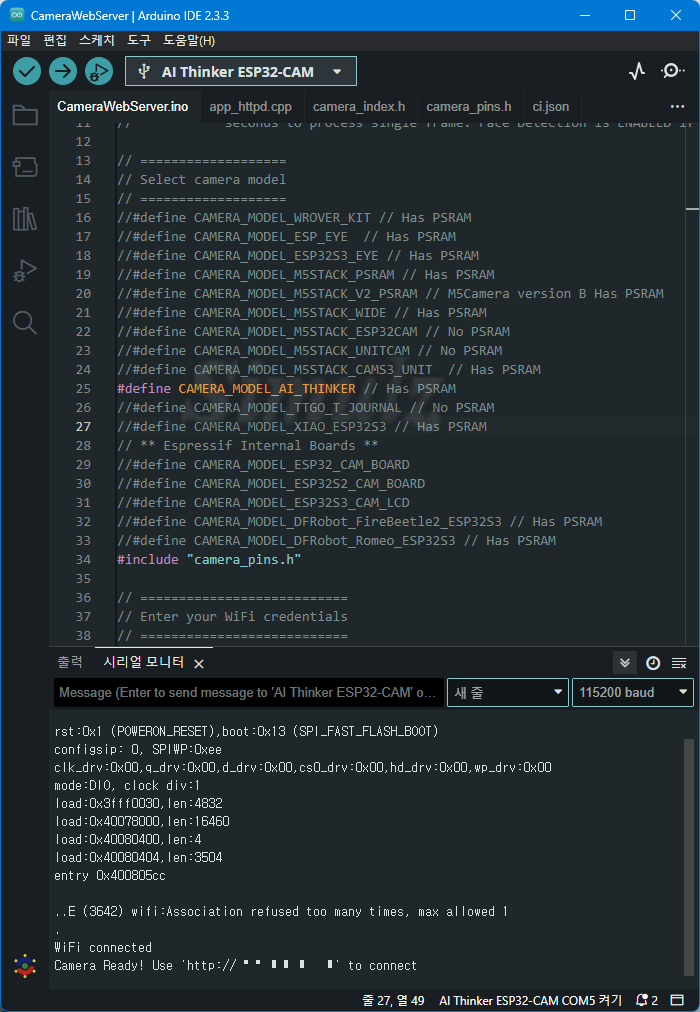Open Library Manager books icon
The height and width of the screenshot is (1012, 700).
click(x=25, y=219)
